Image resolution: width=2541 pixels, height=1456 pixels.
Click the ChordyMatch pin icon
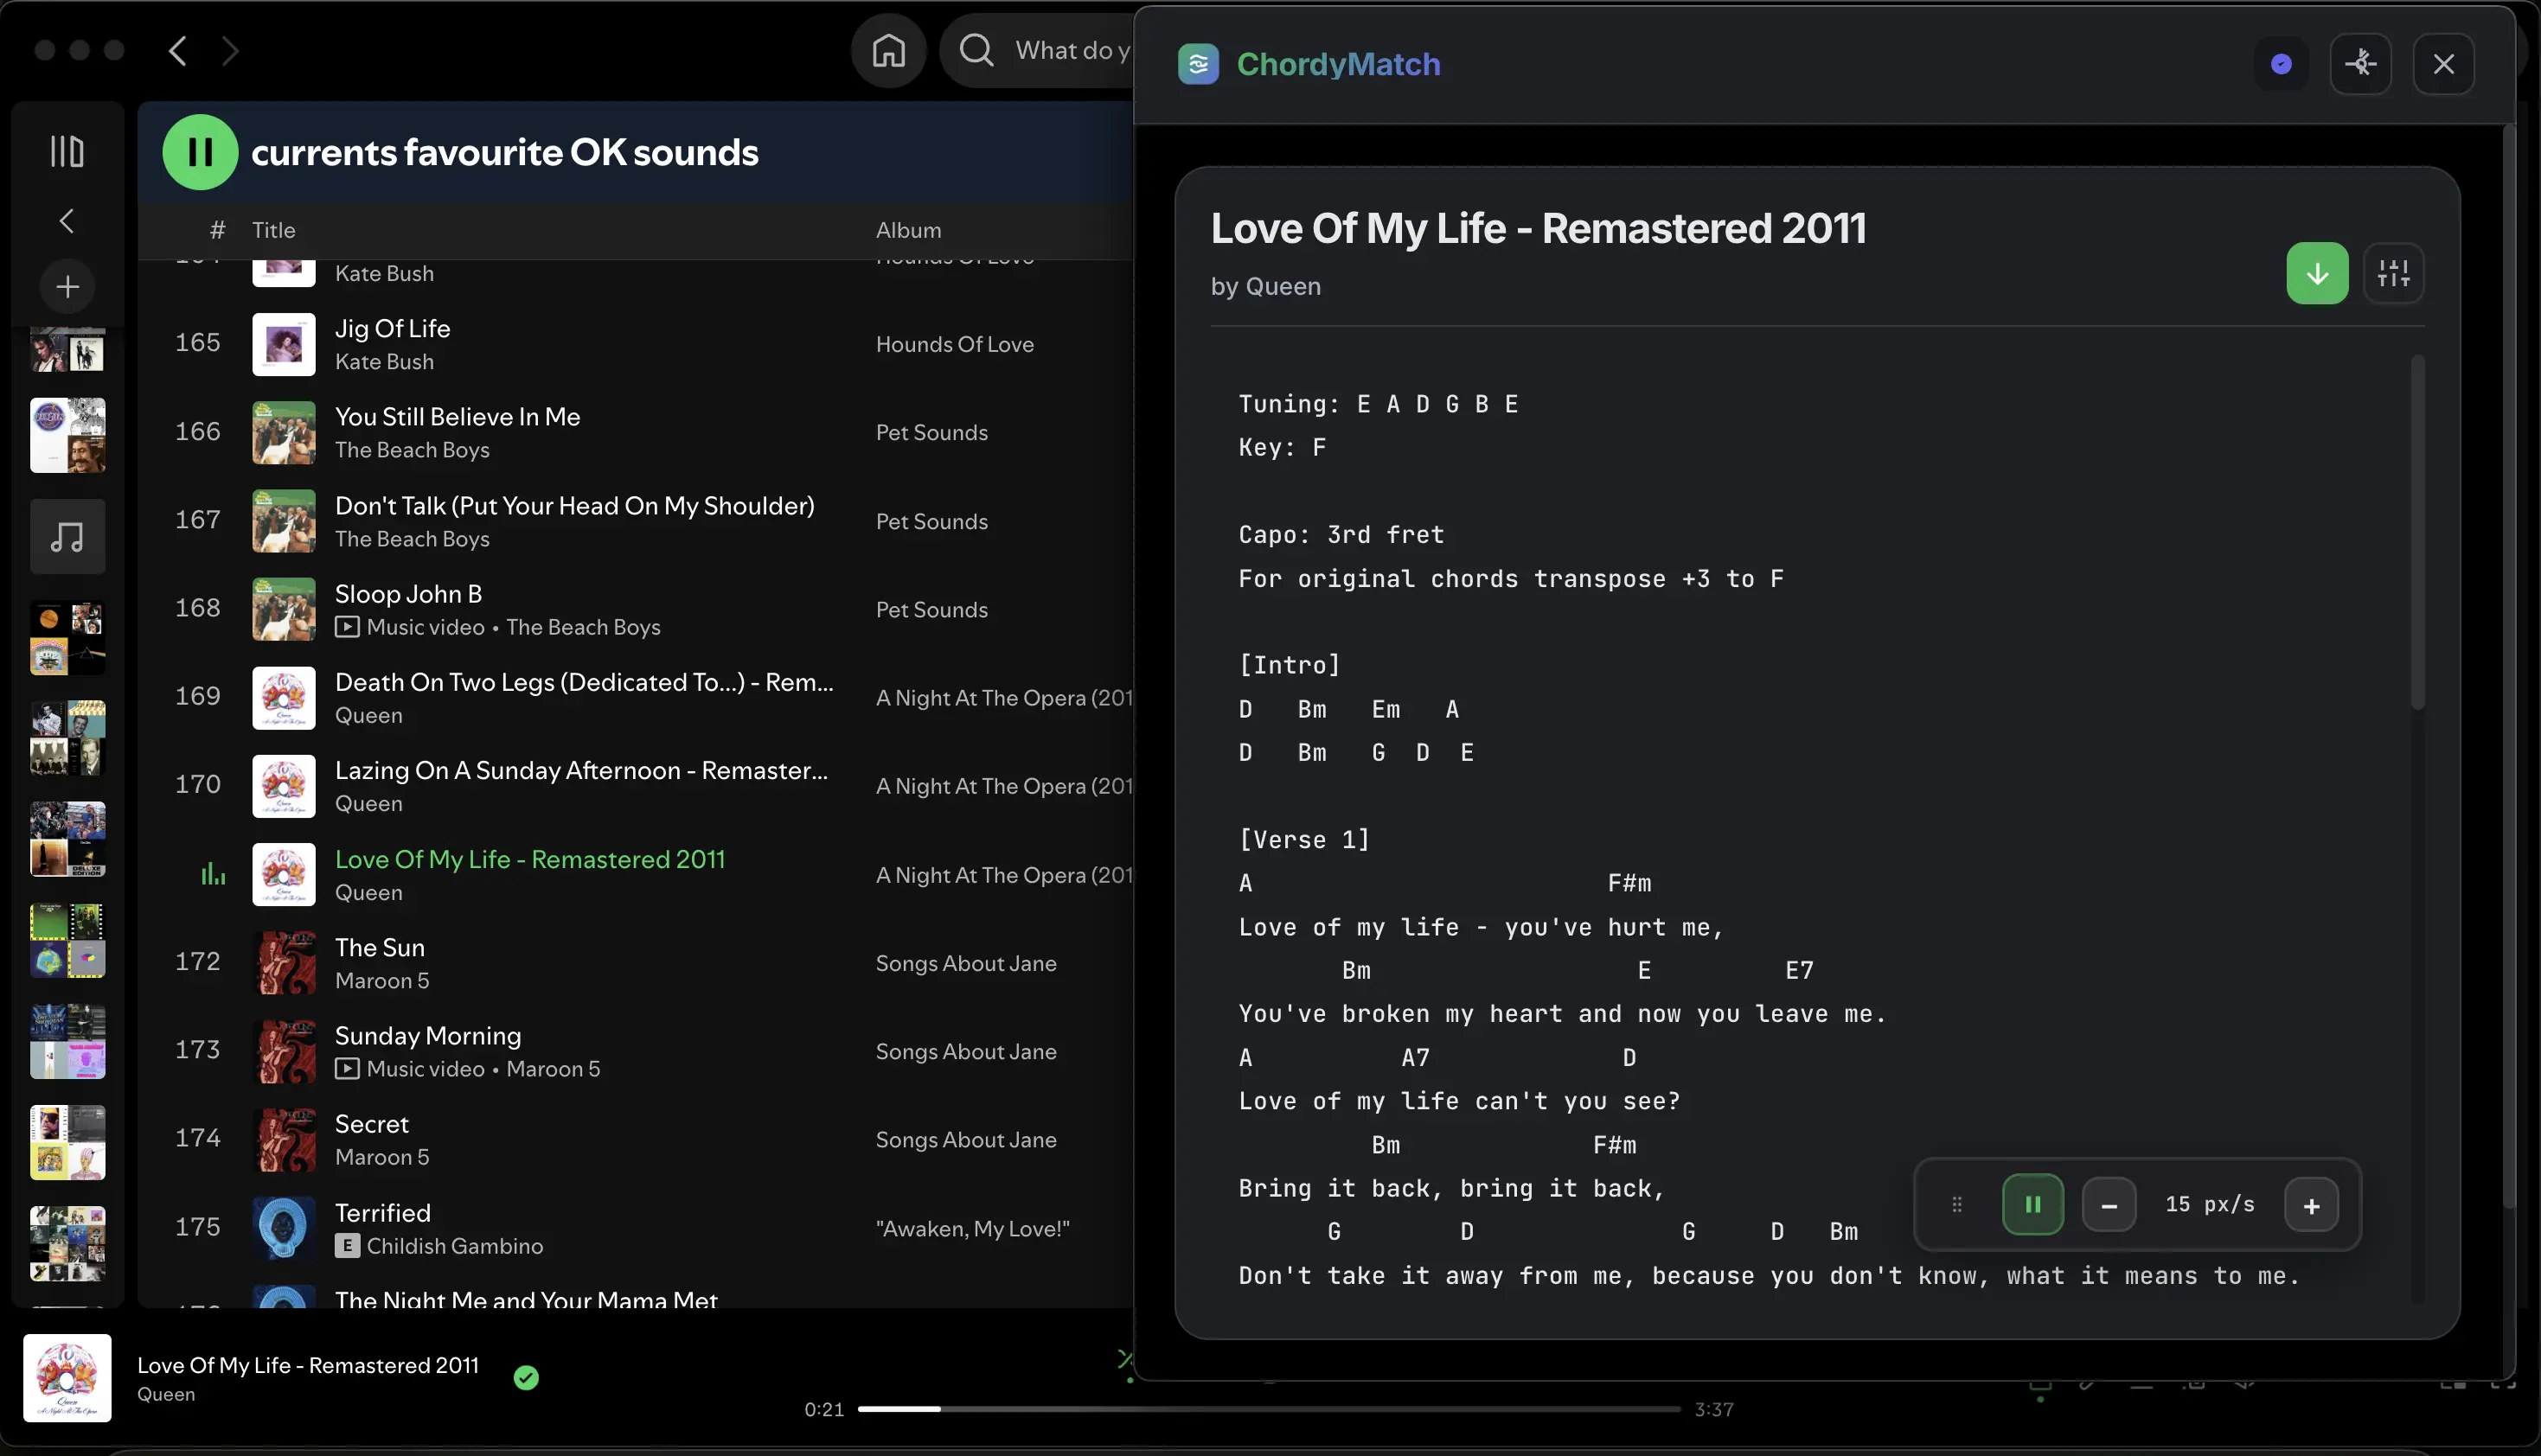(2360, 64)
